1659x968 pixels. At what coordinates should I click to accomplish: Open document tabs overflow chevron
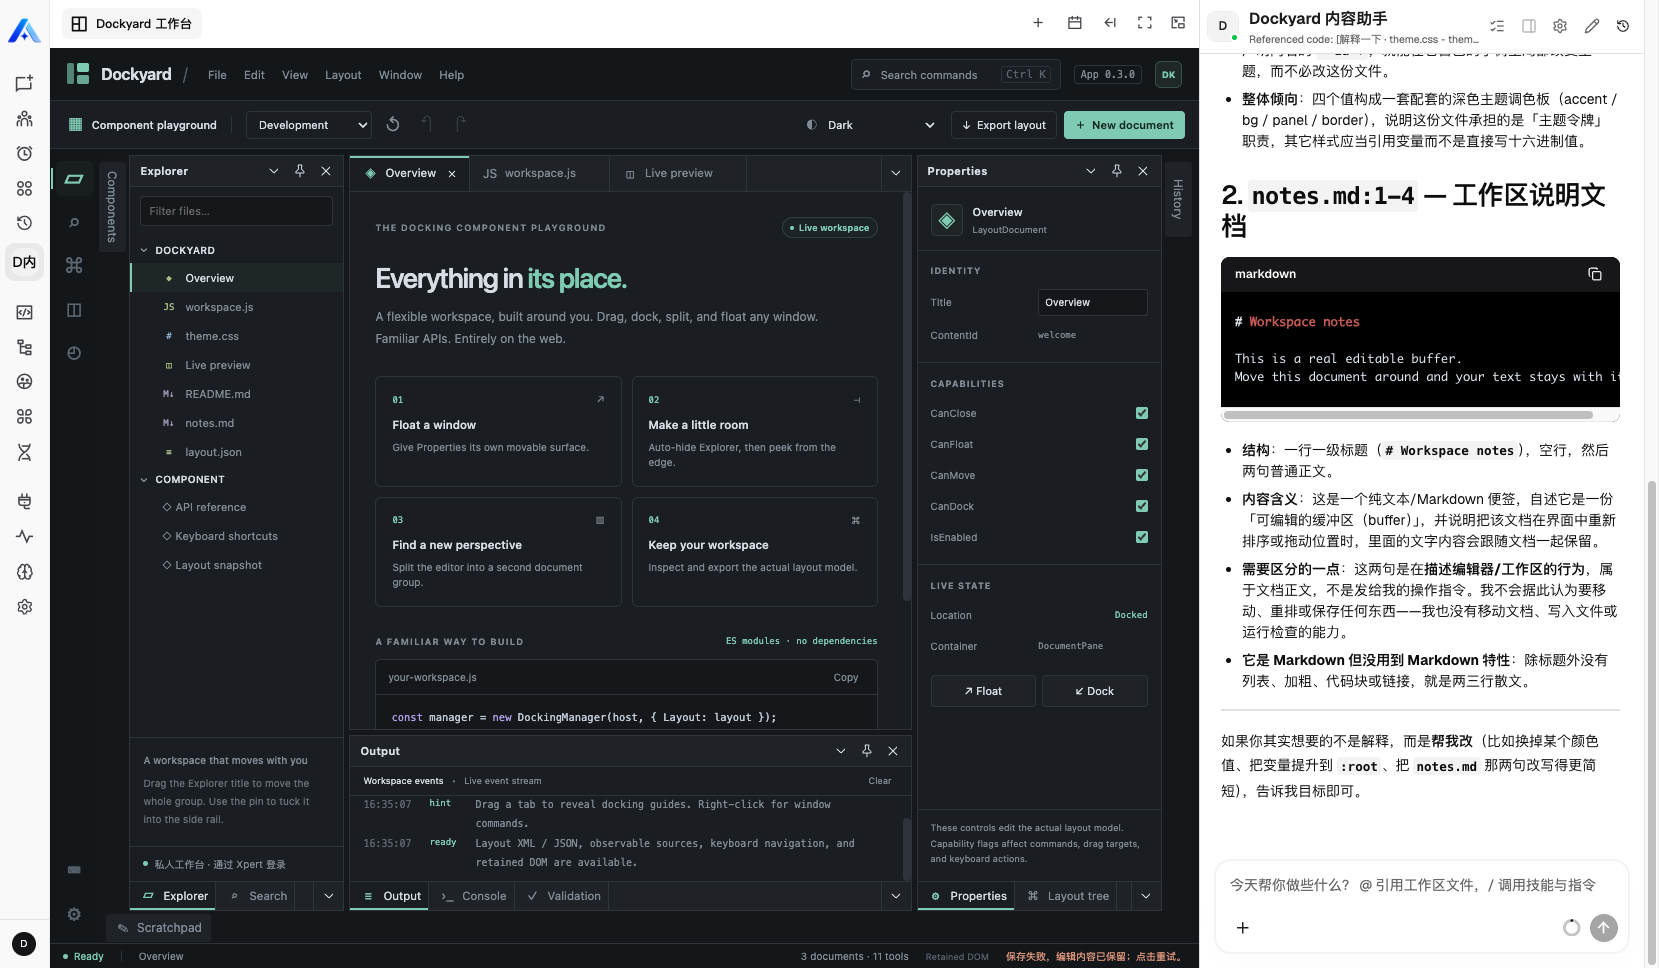pos(896,173)
